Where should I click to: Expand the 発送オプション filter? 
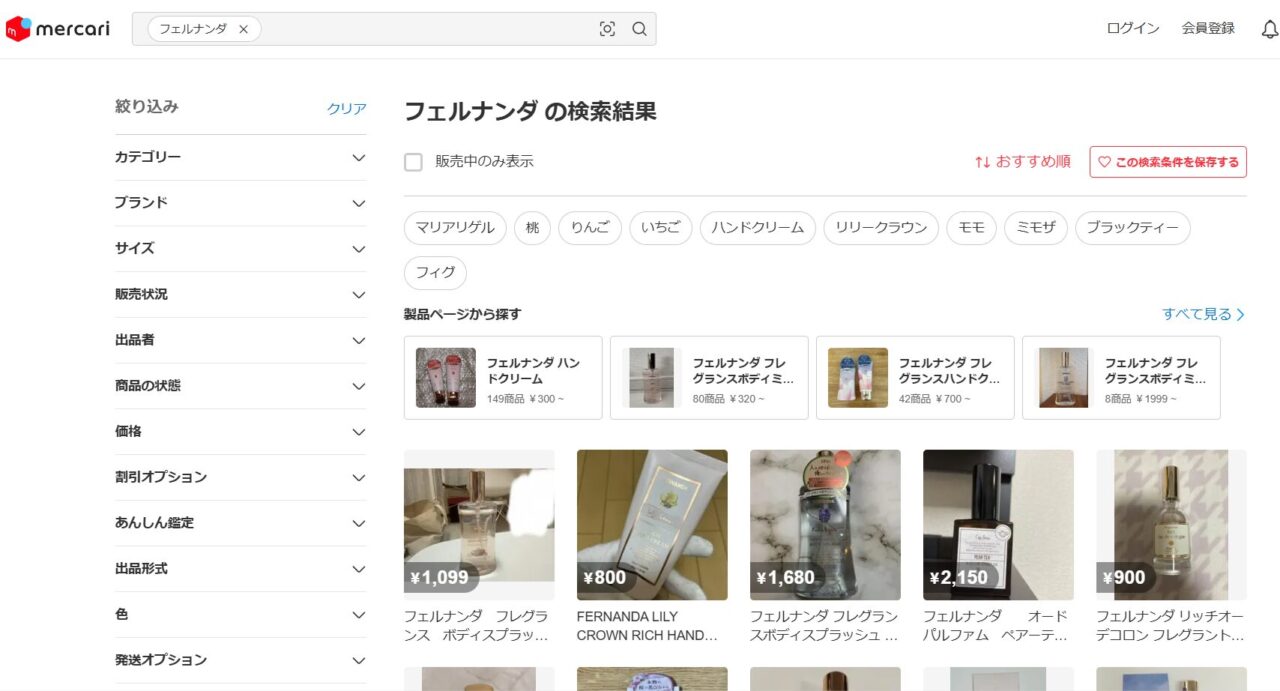[x=241, y=660]
